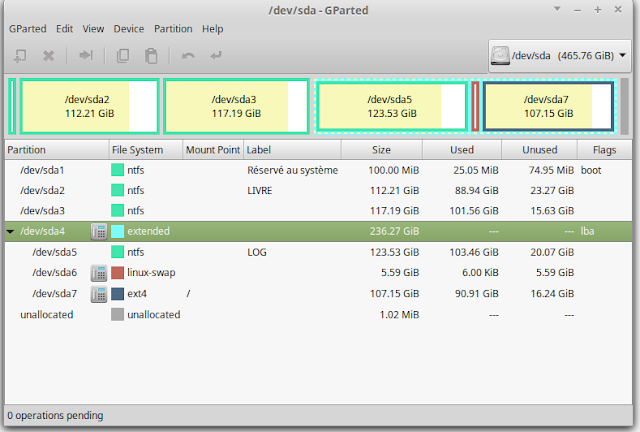
Task: Select the /dev/sda3 row in the list
Action: 318,211
